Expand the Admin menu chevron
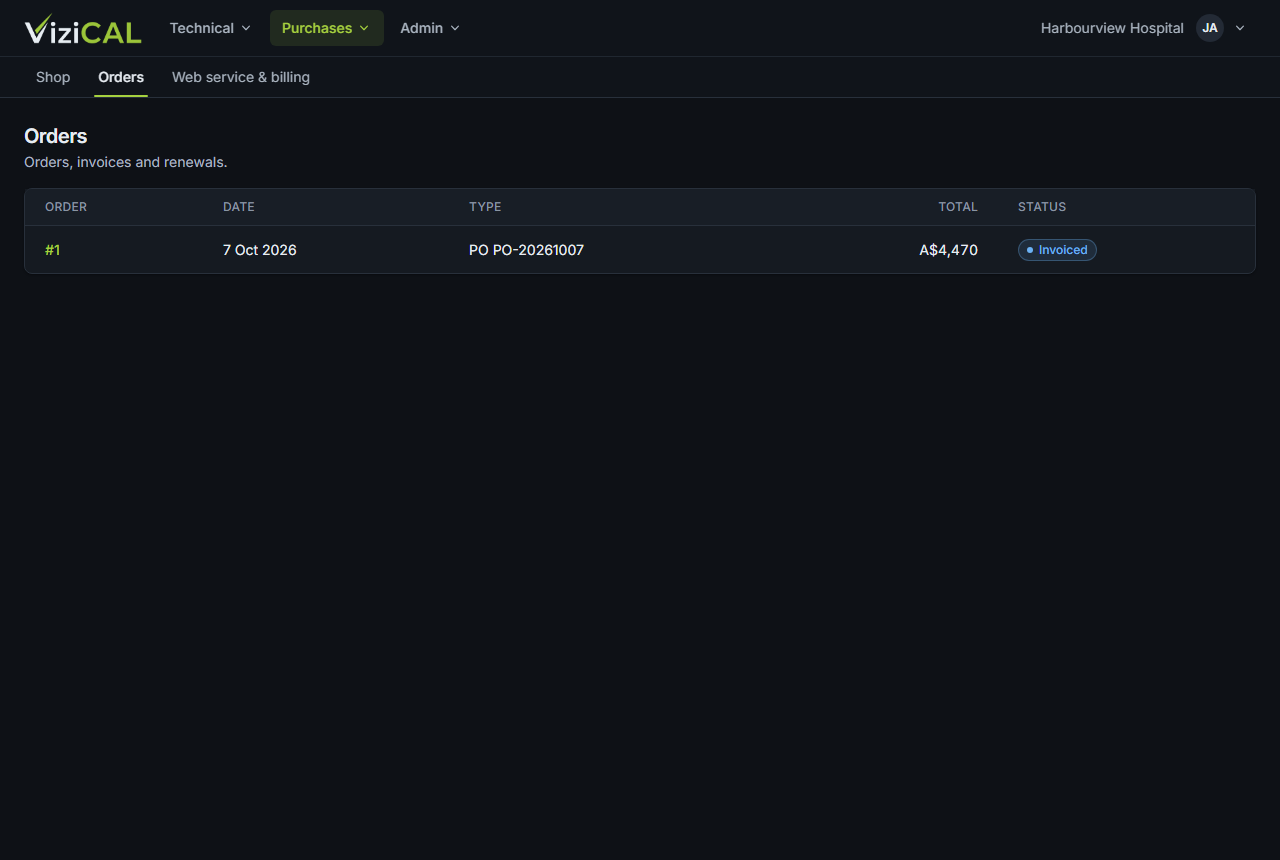The height and width of the screenshot is (860, 1280). click(x=455, y=28)
